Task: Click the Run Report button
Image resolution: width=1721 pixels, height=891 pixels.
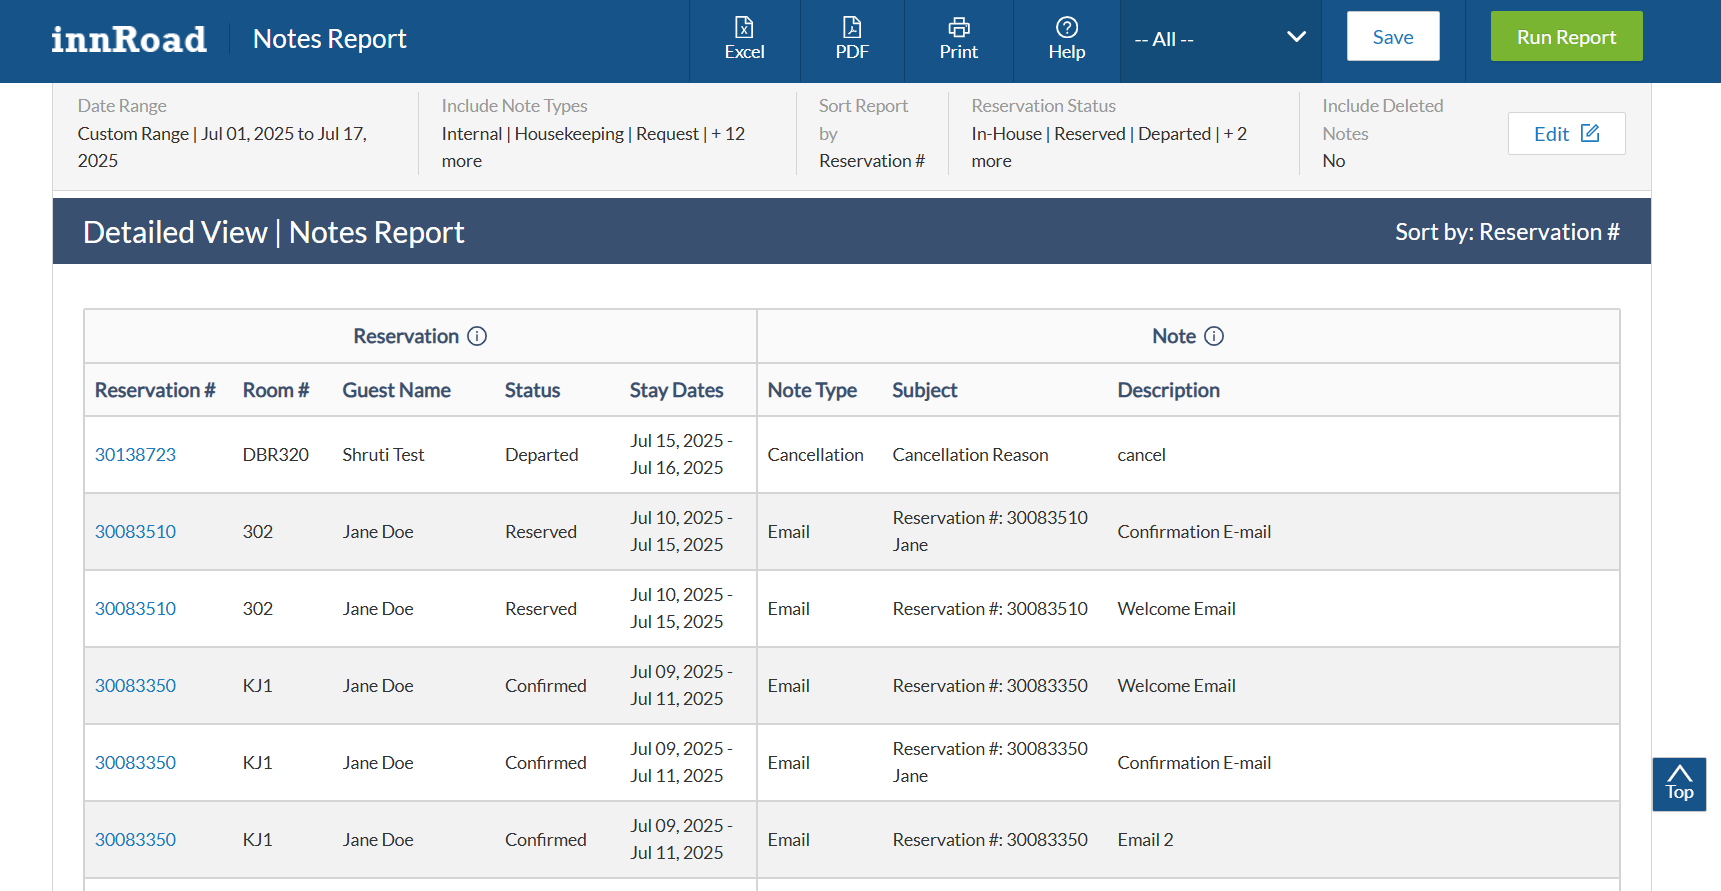Action: pos(1566,37)
